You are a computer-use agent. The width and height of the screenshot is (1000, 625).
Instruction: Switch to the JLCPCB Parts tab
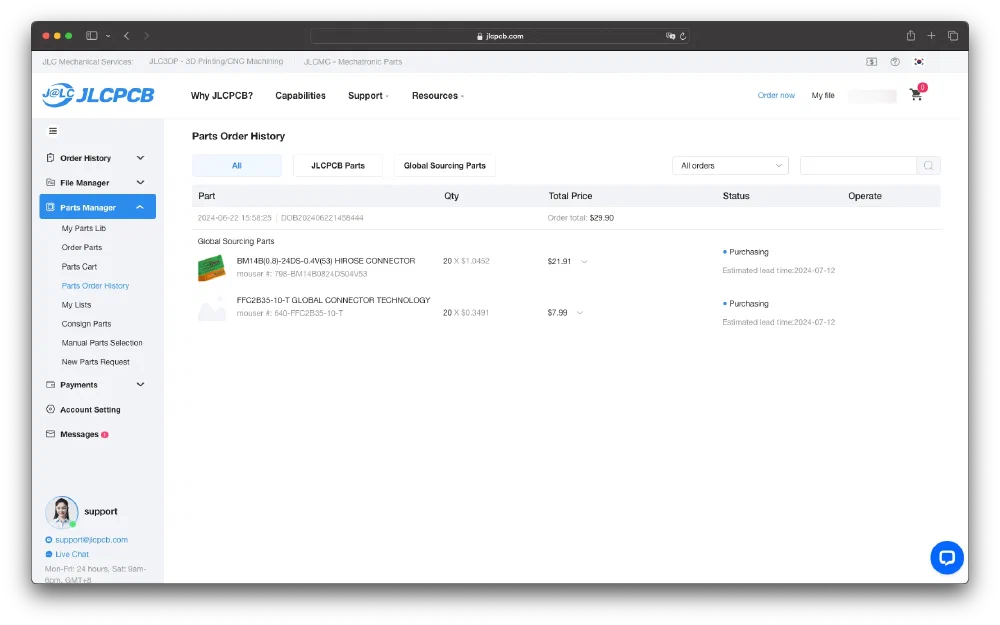point(338,166)
